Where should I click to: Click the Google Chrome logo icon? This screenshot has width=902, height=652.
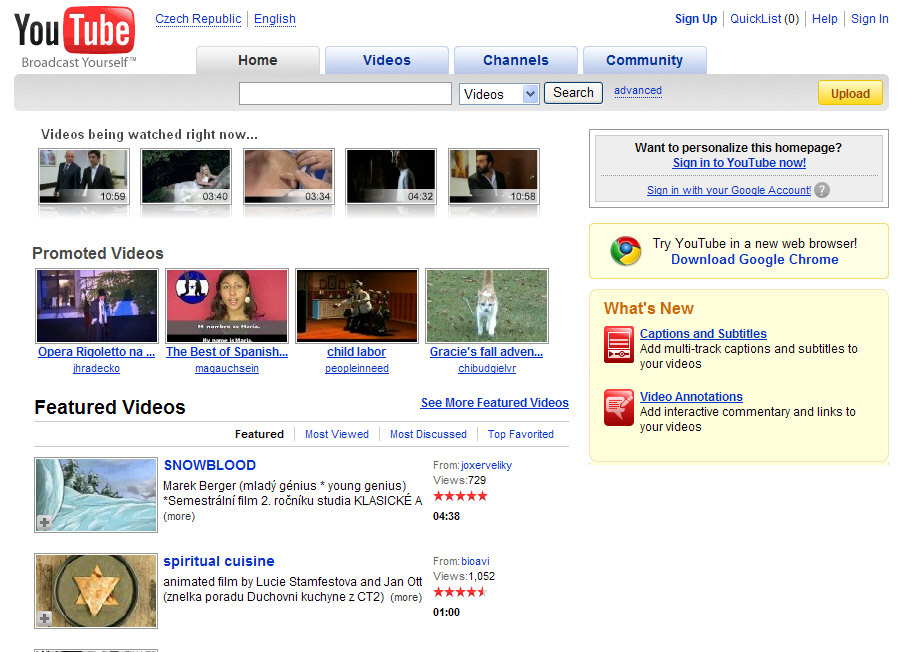pyautogui.click(x=625, y=251)
